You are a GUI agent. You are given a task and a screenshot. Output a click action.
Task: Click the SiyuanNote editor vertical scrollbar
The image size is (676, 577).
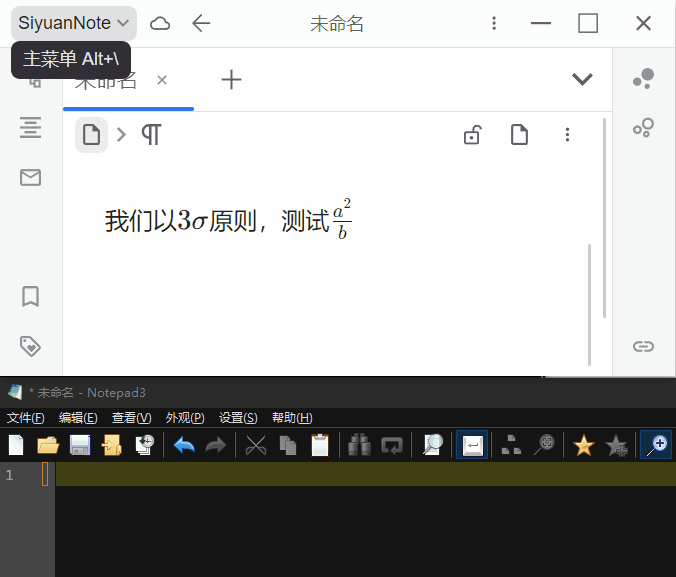[604, 218]
